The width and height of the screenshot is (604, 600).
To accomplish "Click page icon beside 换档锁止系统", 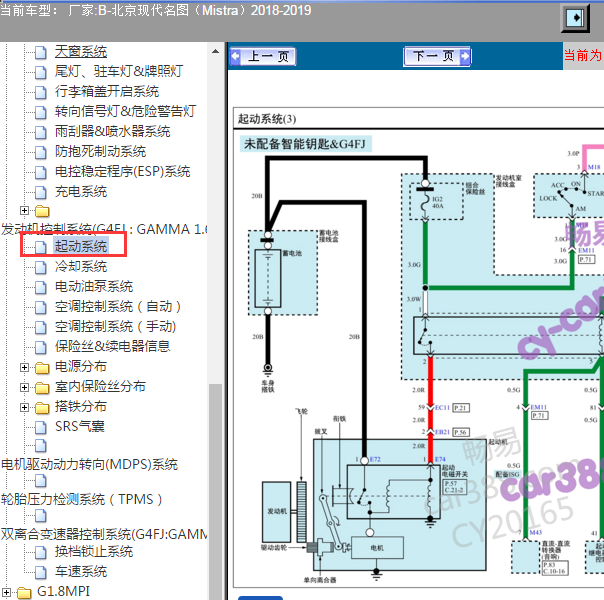I will [41, 552].
